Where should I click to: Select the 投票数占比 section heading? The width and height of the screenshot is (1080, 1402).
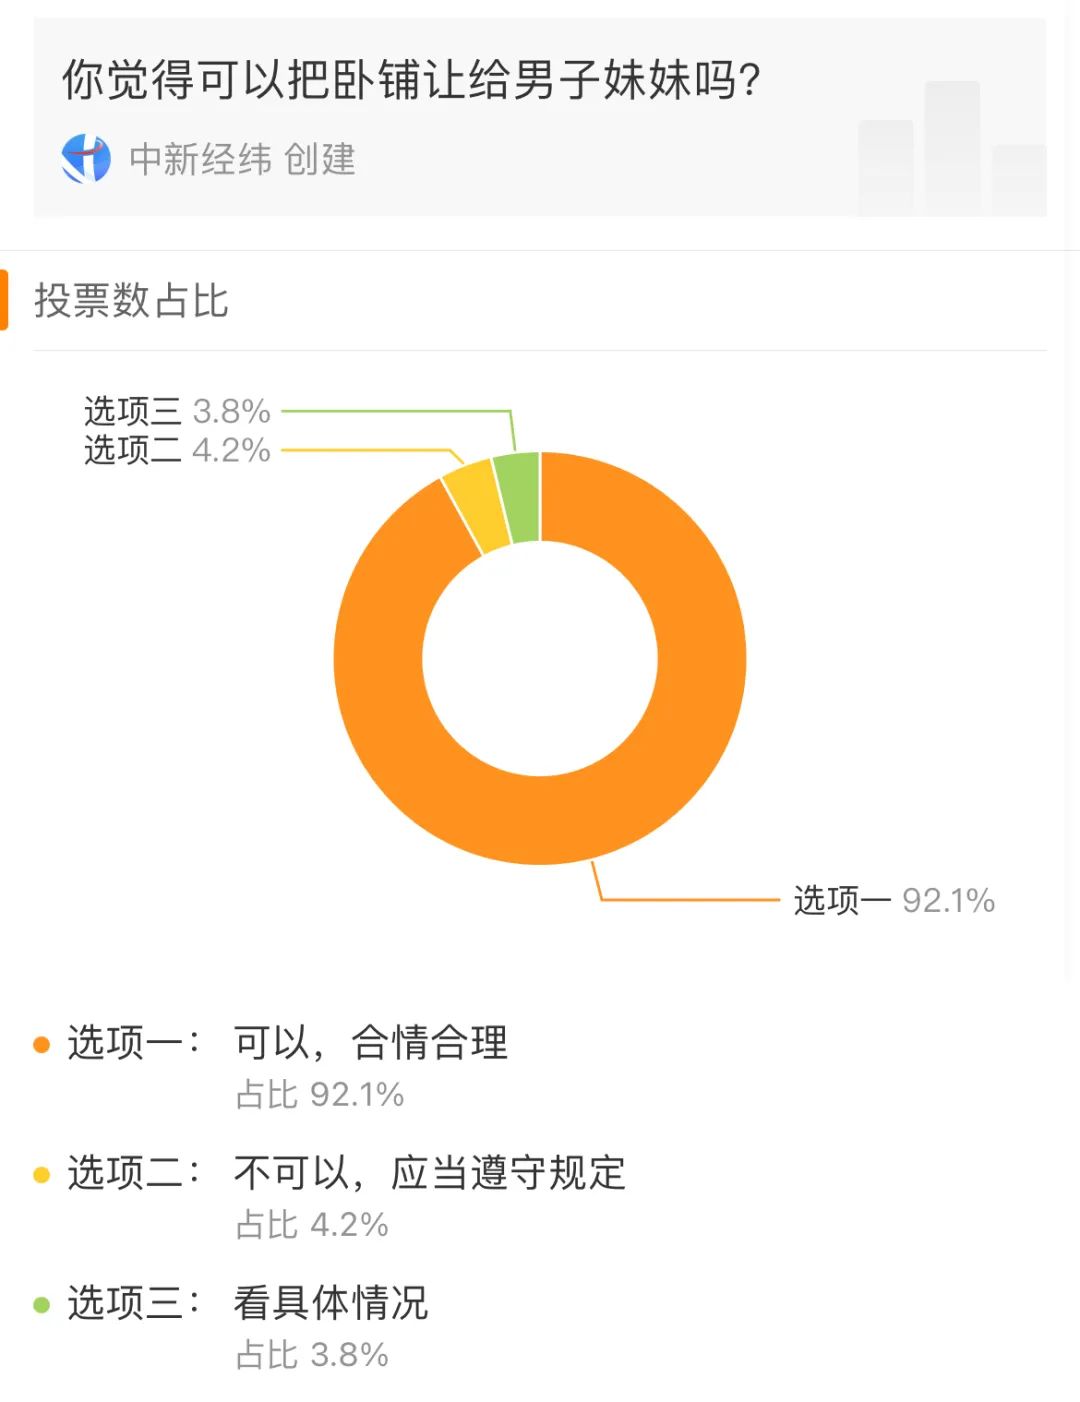coord(131,300)
